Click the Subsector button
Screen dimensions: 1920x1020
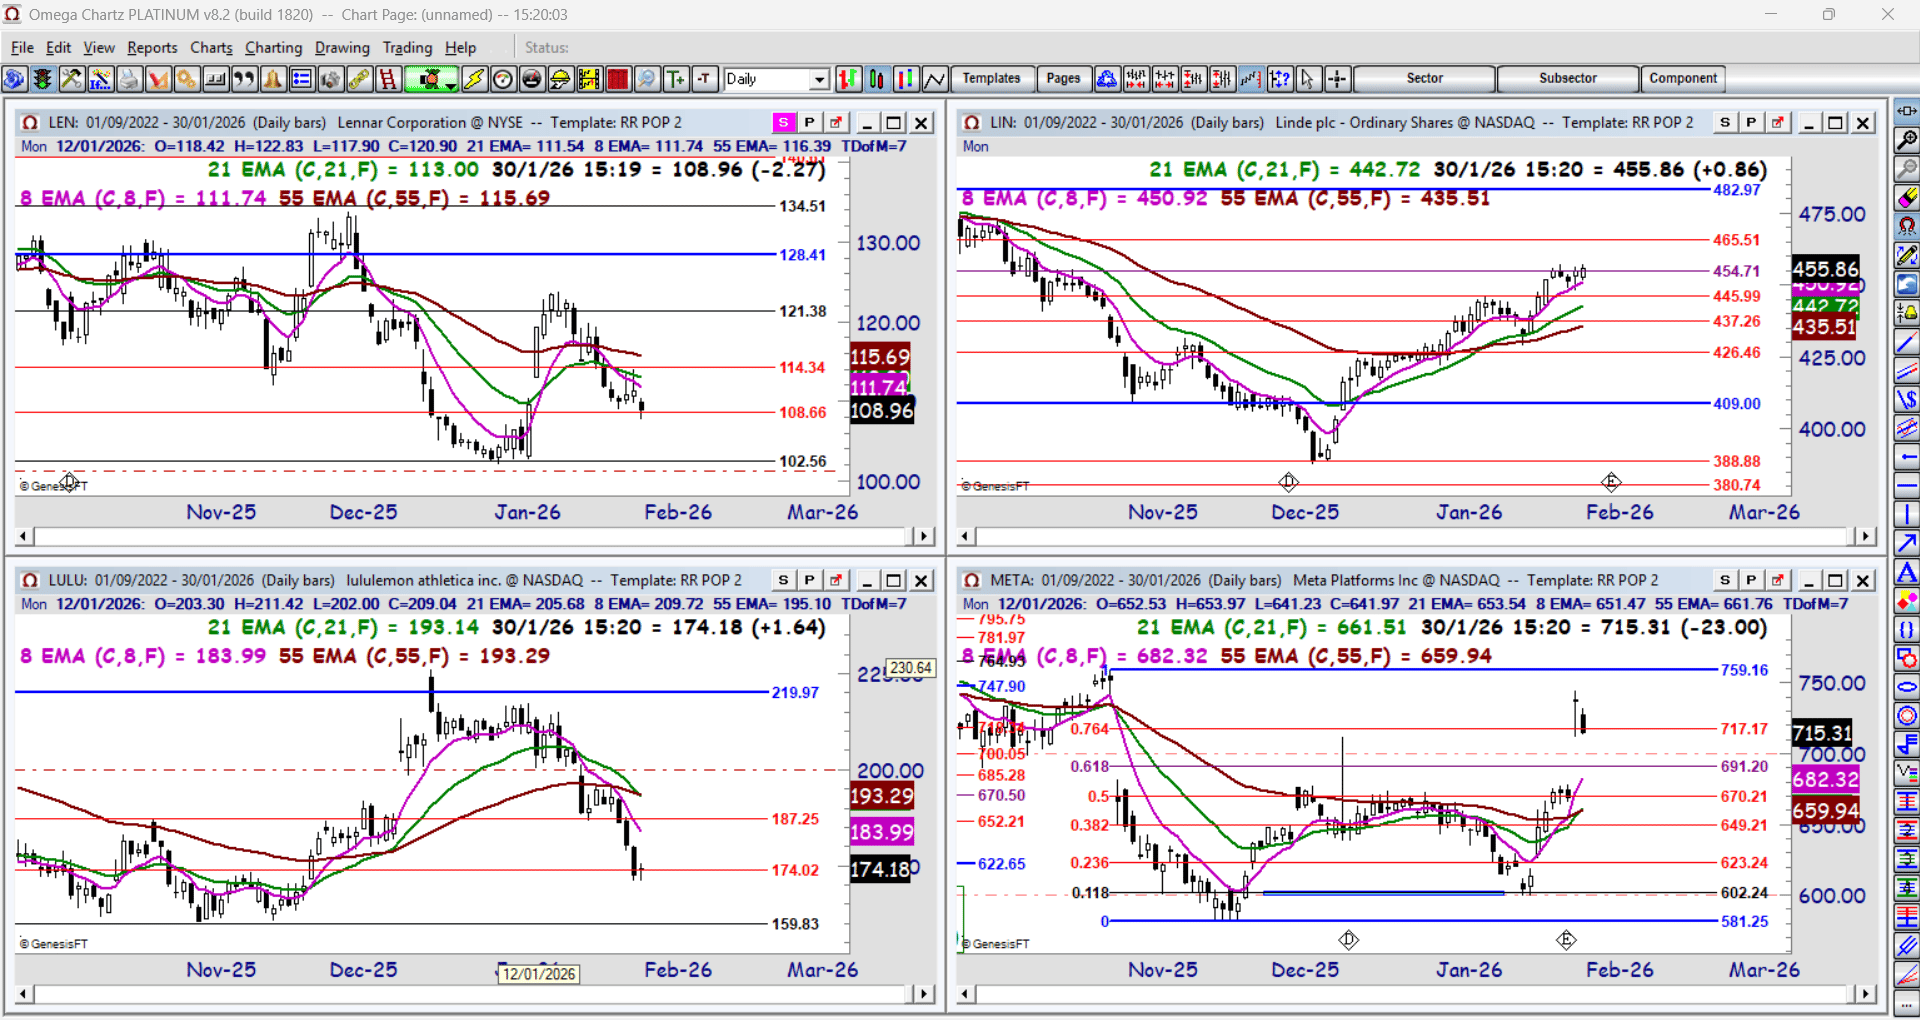(1567, 79)
